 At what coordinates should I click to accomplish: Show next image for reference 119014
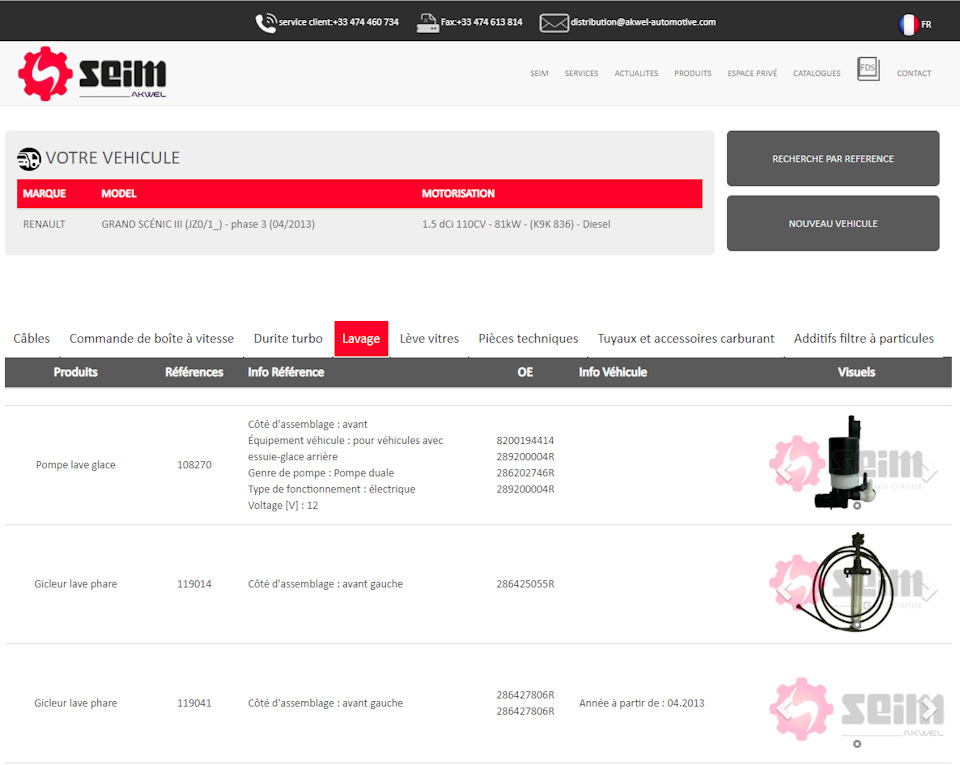(929, 591)
